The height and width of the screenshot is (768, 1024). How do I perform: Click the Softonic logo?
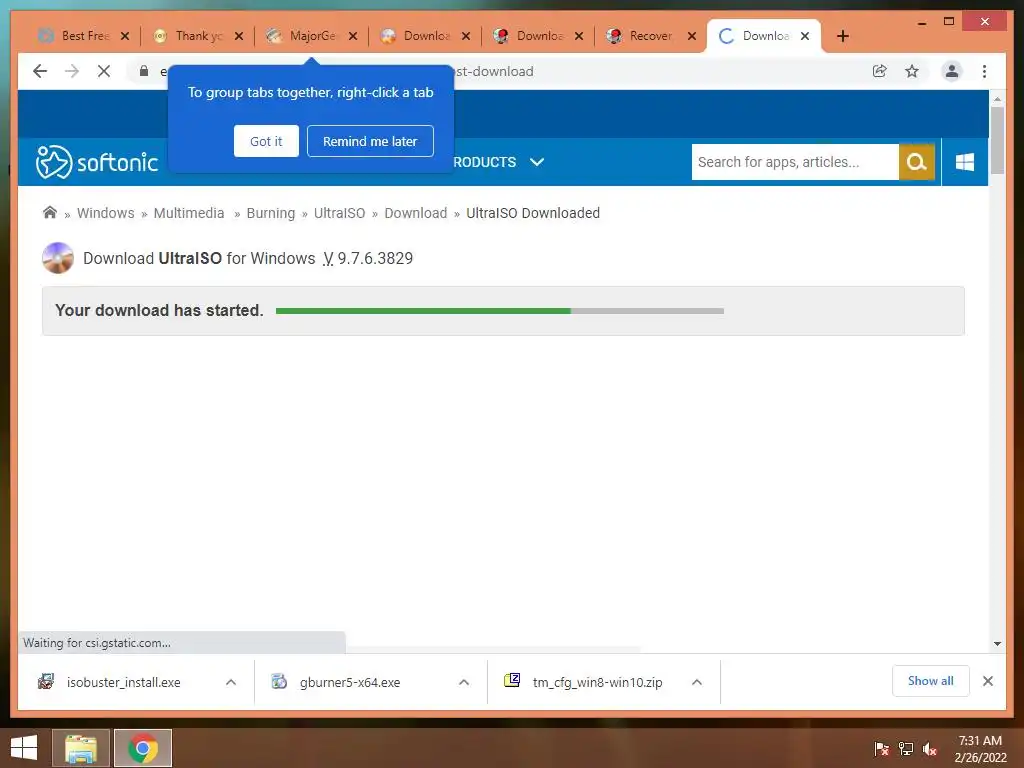(97, 162)
